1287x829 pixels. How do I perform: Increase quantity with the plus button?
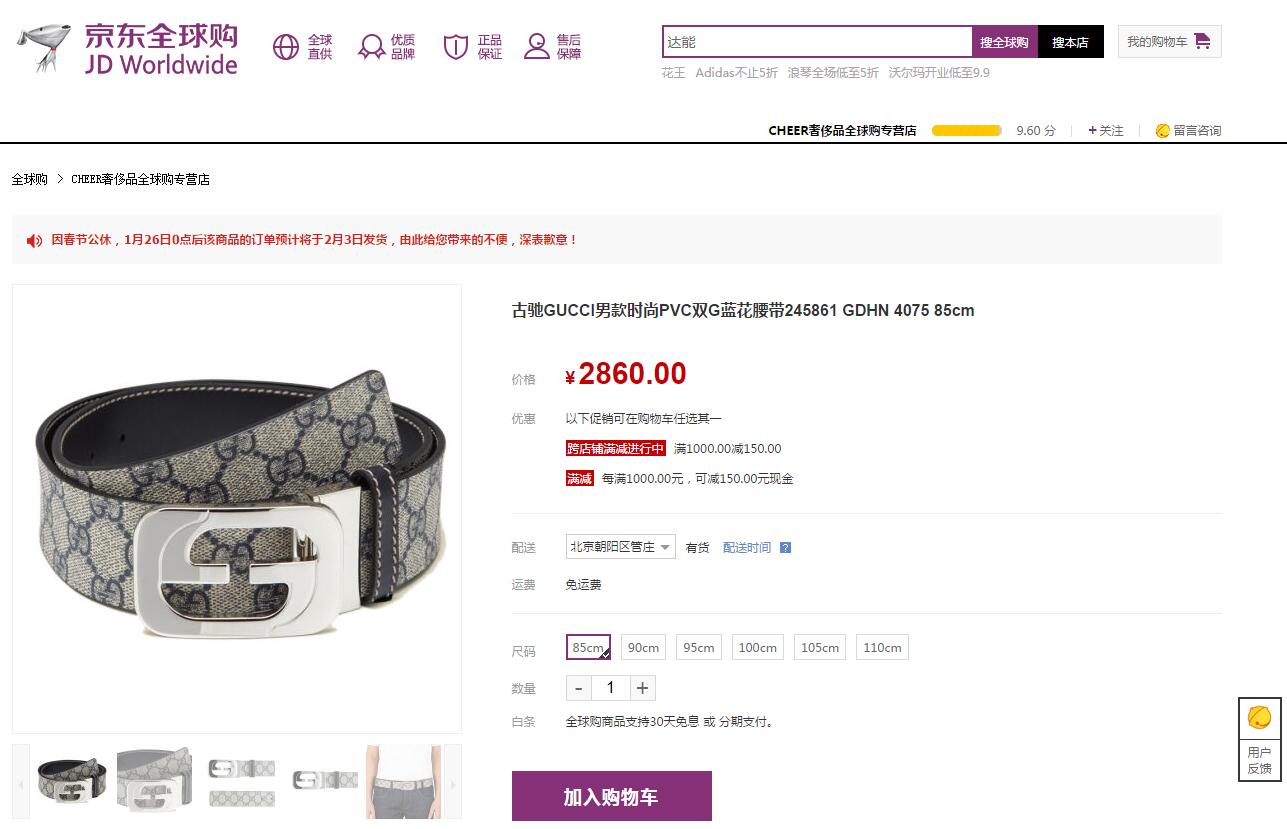[642, 688]
